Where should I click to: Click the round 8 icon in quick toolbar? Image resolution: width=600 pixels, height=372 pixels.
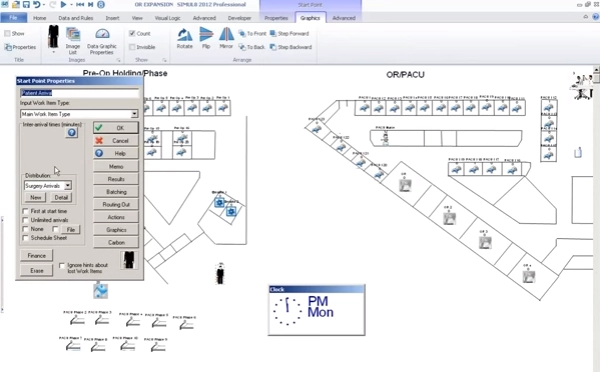(x=101, y=5)
